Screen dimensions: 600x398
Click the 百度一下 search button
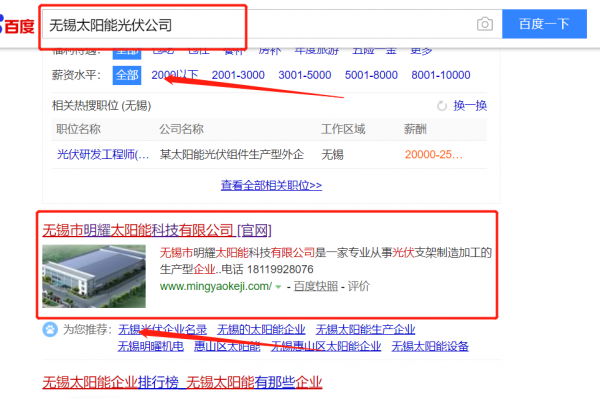544,24
